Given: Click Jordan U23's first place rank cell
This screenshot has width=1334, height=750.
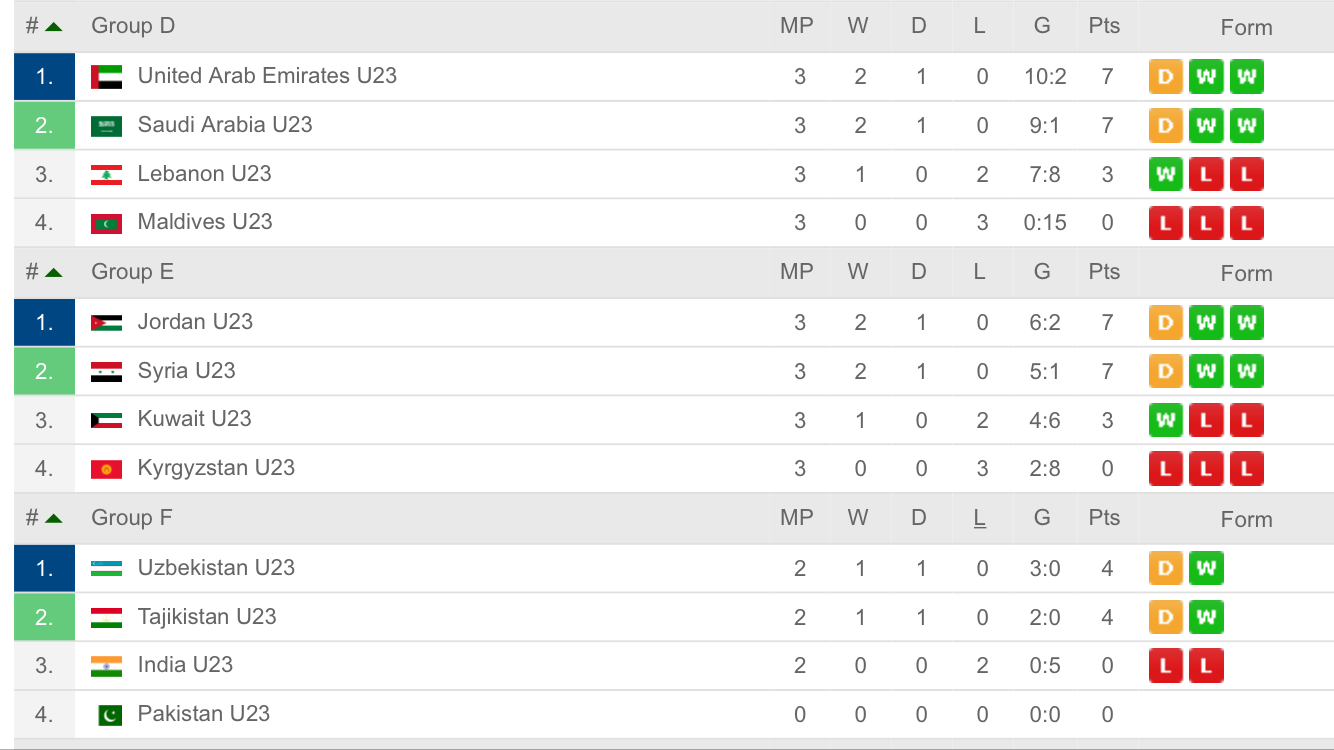Looking at the screenshot, I should [44, 323].
